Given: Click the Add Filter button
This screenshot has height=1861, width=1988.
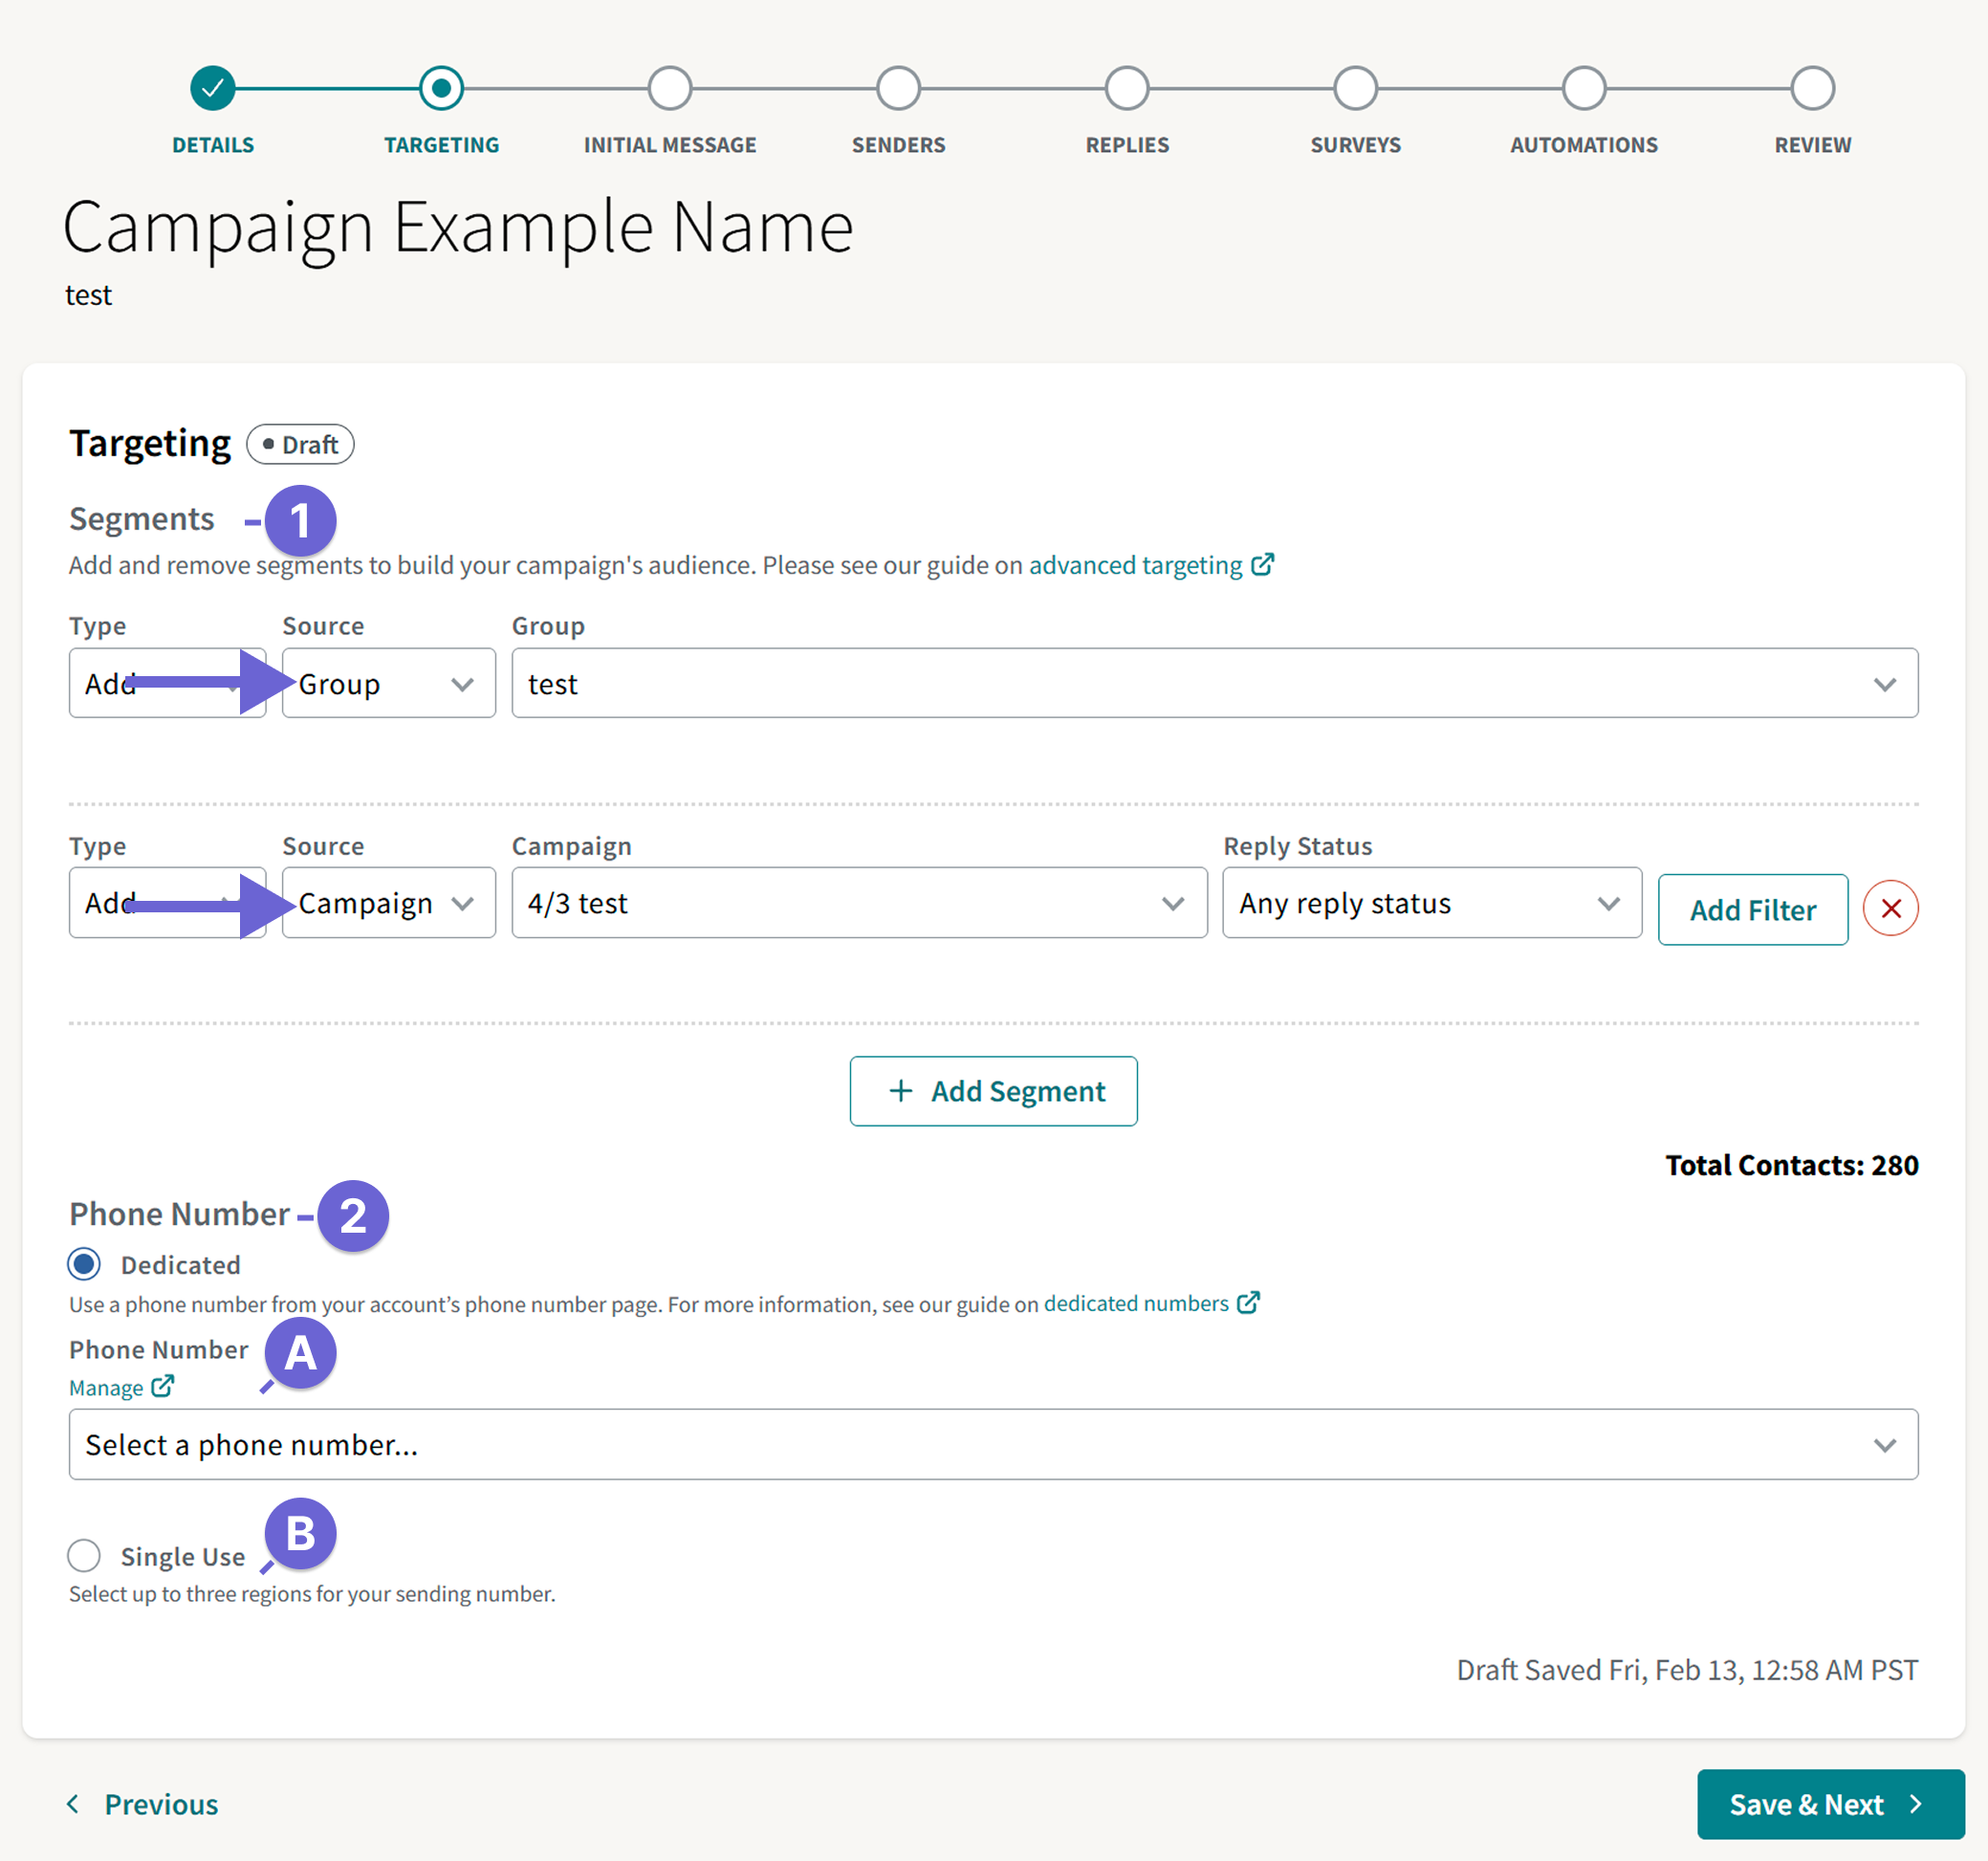Looking at the screenshot, I should click(x=1752, y=908).
